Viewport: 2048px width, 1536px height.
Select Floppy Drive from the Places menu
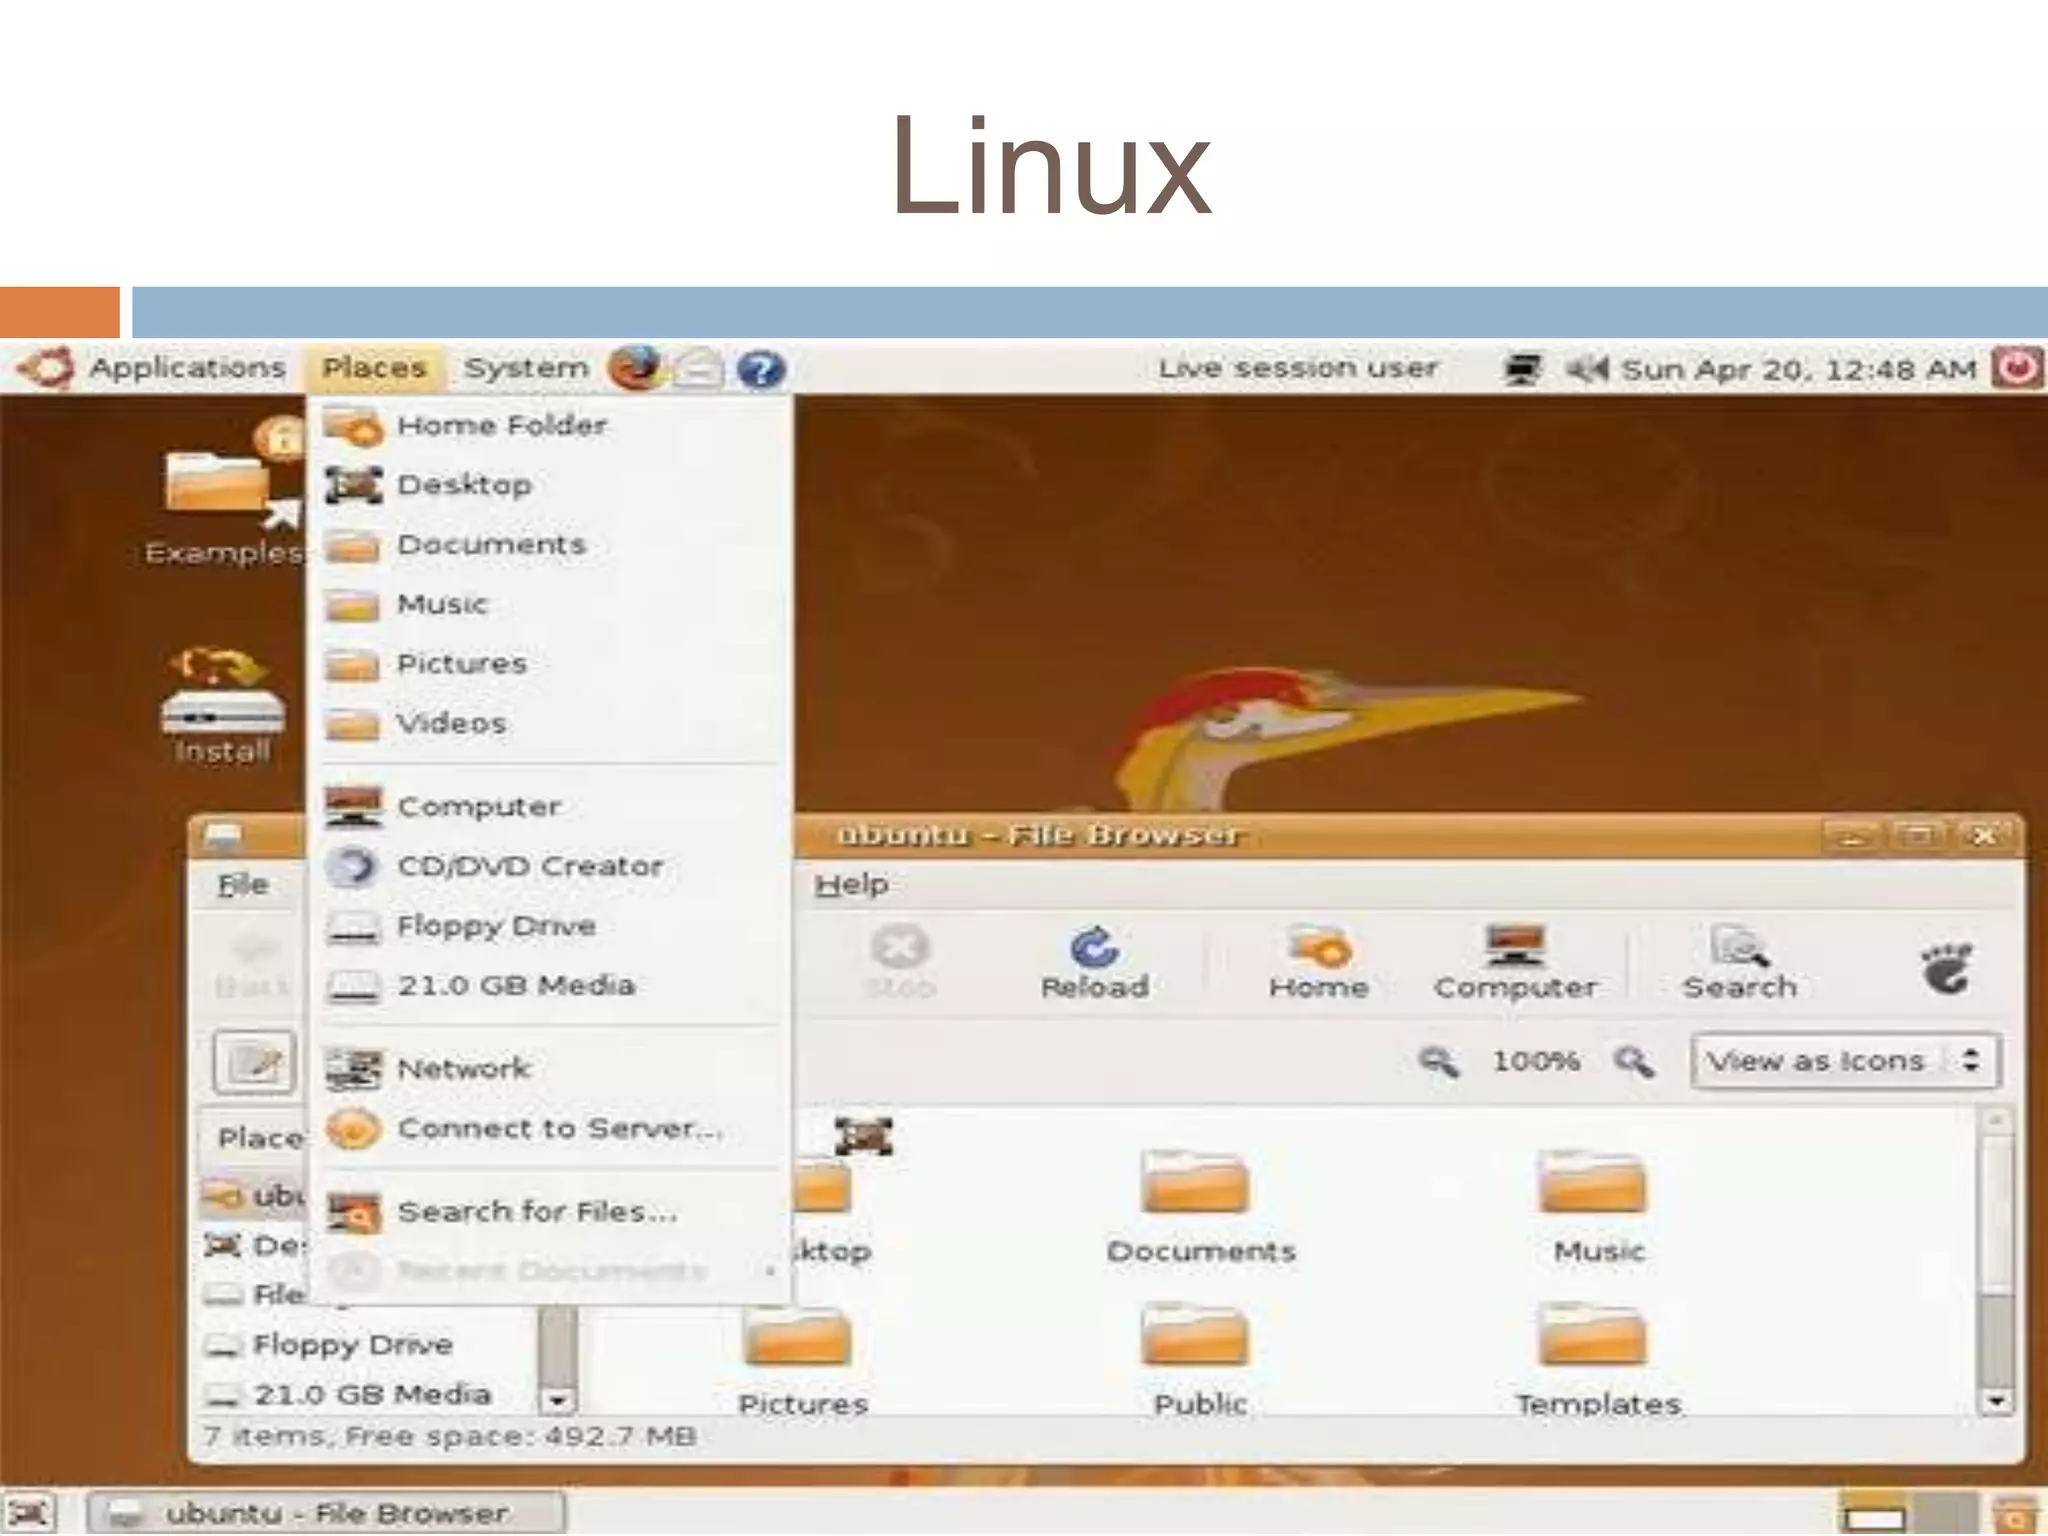coord(551,926)
